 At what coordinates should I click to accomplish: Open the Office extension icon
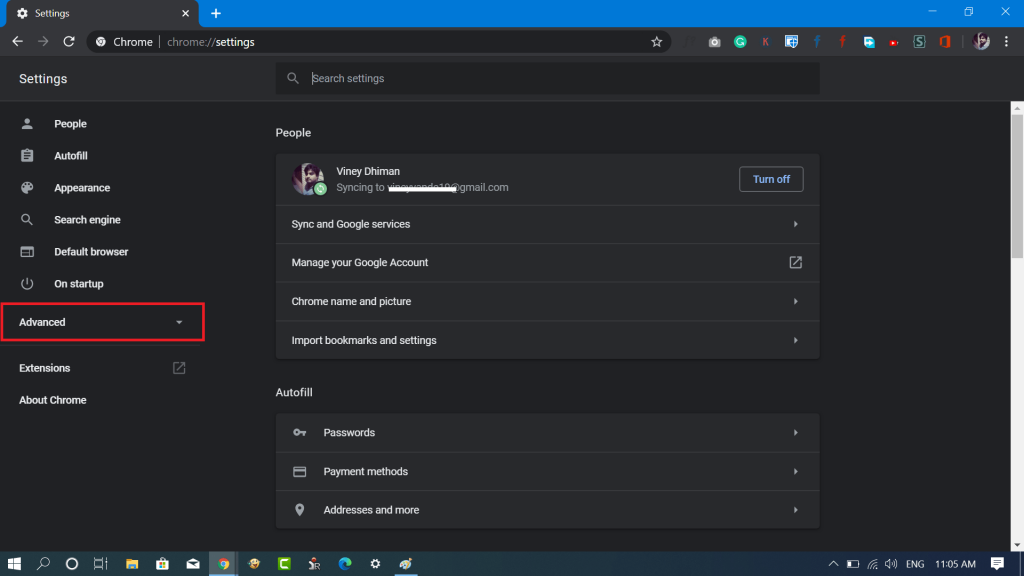pyautogui.click(x=945, y=42)
